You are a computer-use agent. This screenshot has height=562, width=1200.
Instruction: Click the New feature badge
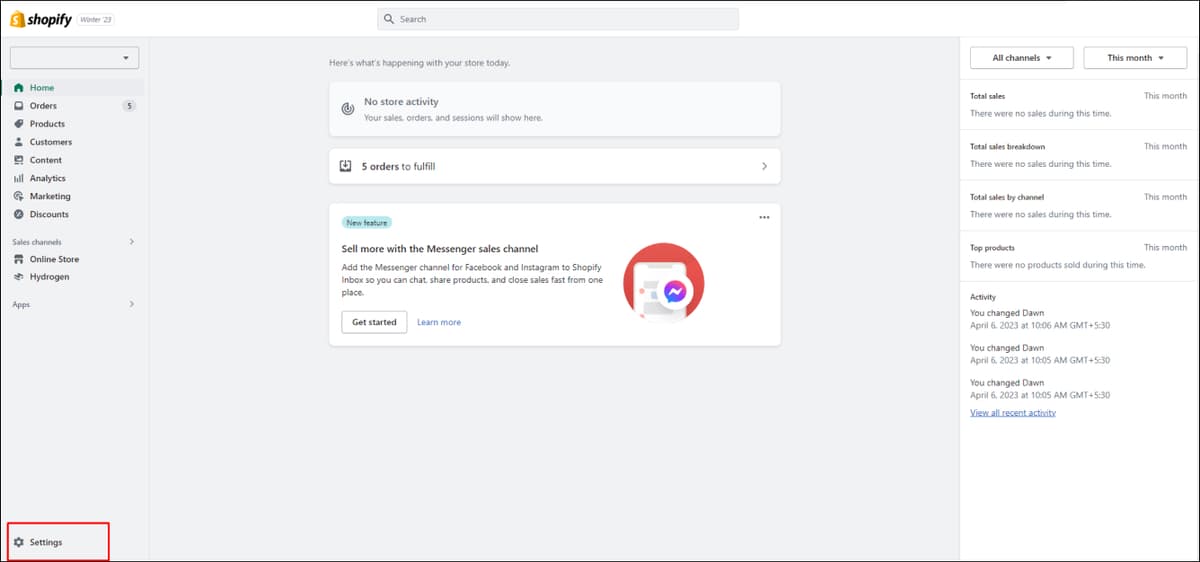click(x=366, y=223)
